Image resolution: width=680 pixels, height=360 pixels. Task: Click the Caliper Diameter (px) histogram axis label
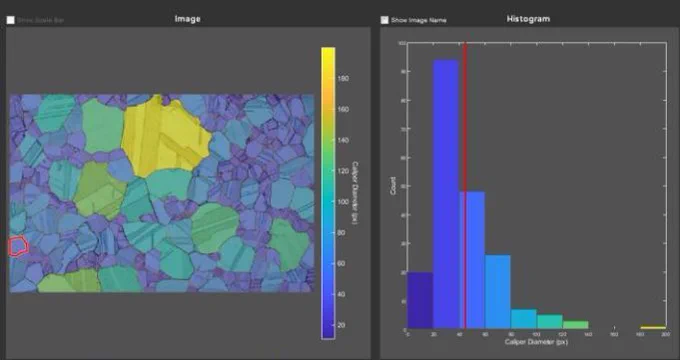[536, 342]
